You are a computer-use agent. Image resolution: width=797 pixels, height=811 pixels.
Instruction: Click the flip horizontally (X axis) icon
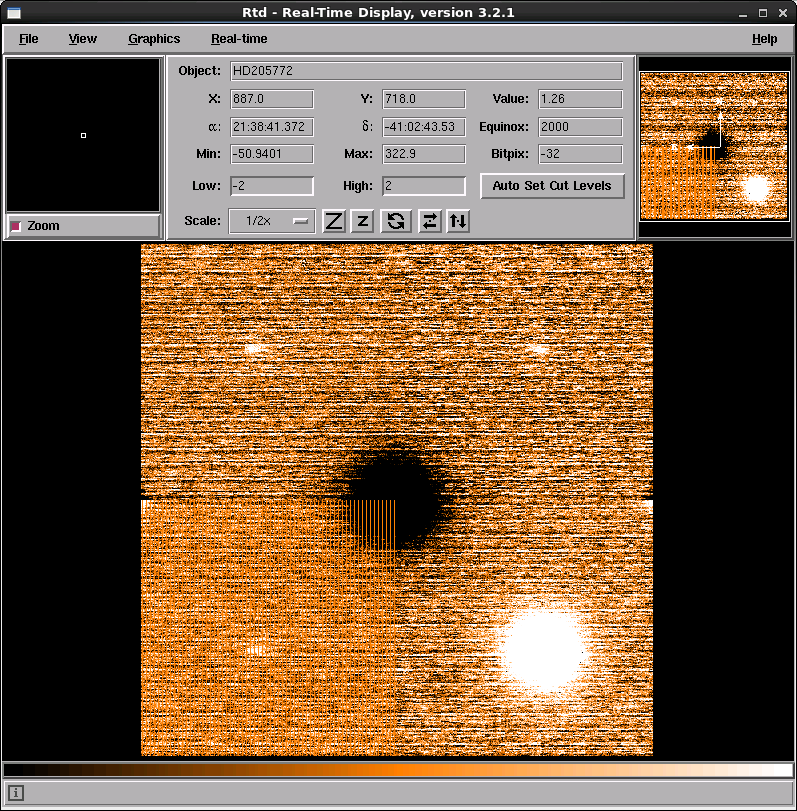tap(429, 221)
